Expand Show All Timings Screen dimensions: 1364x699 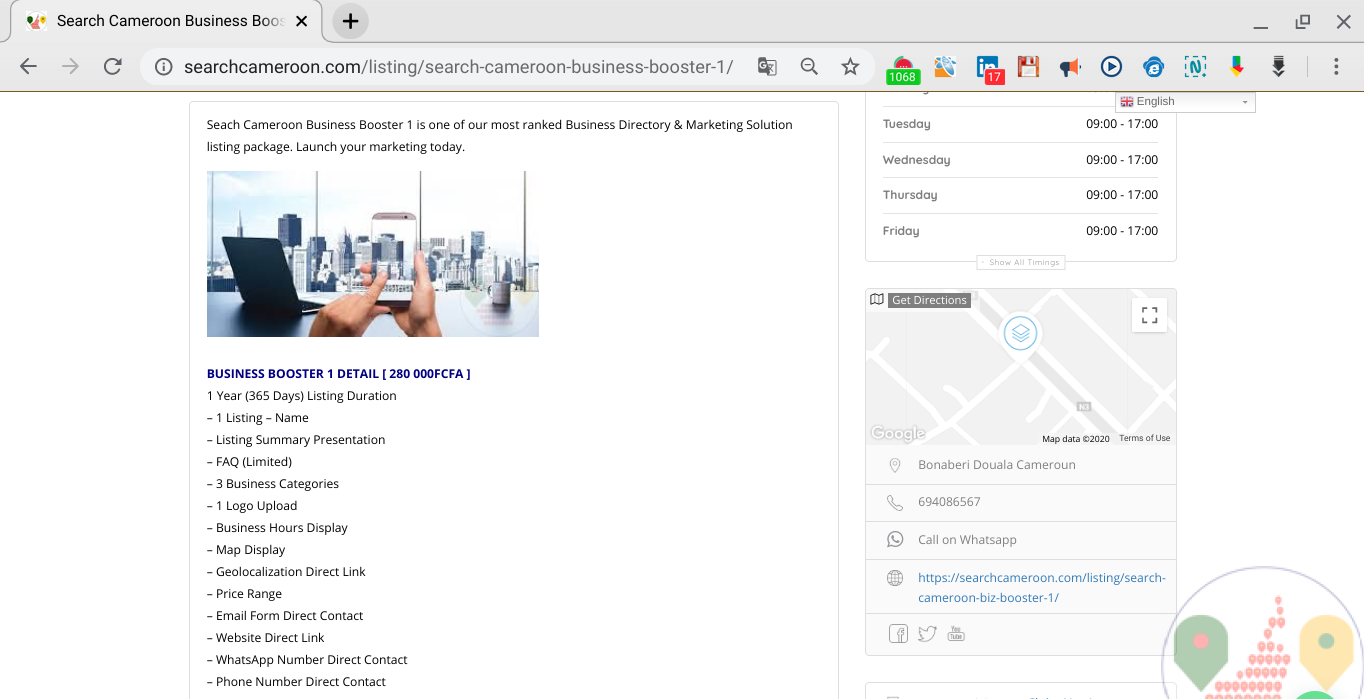[1020, 262]
